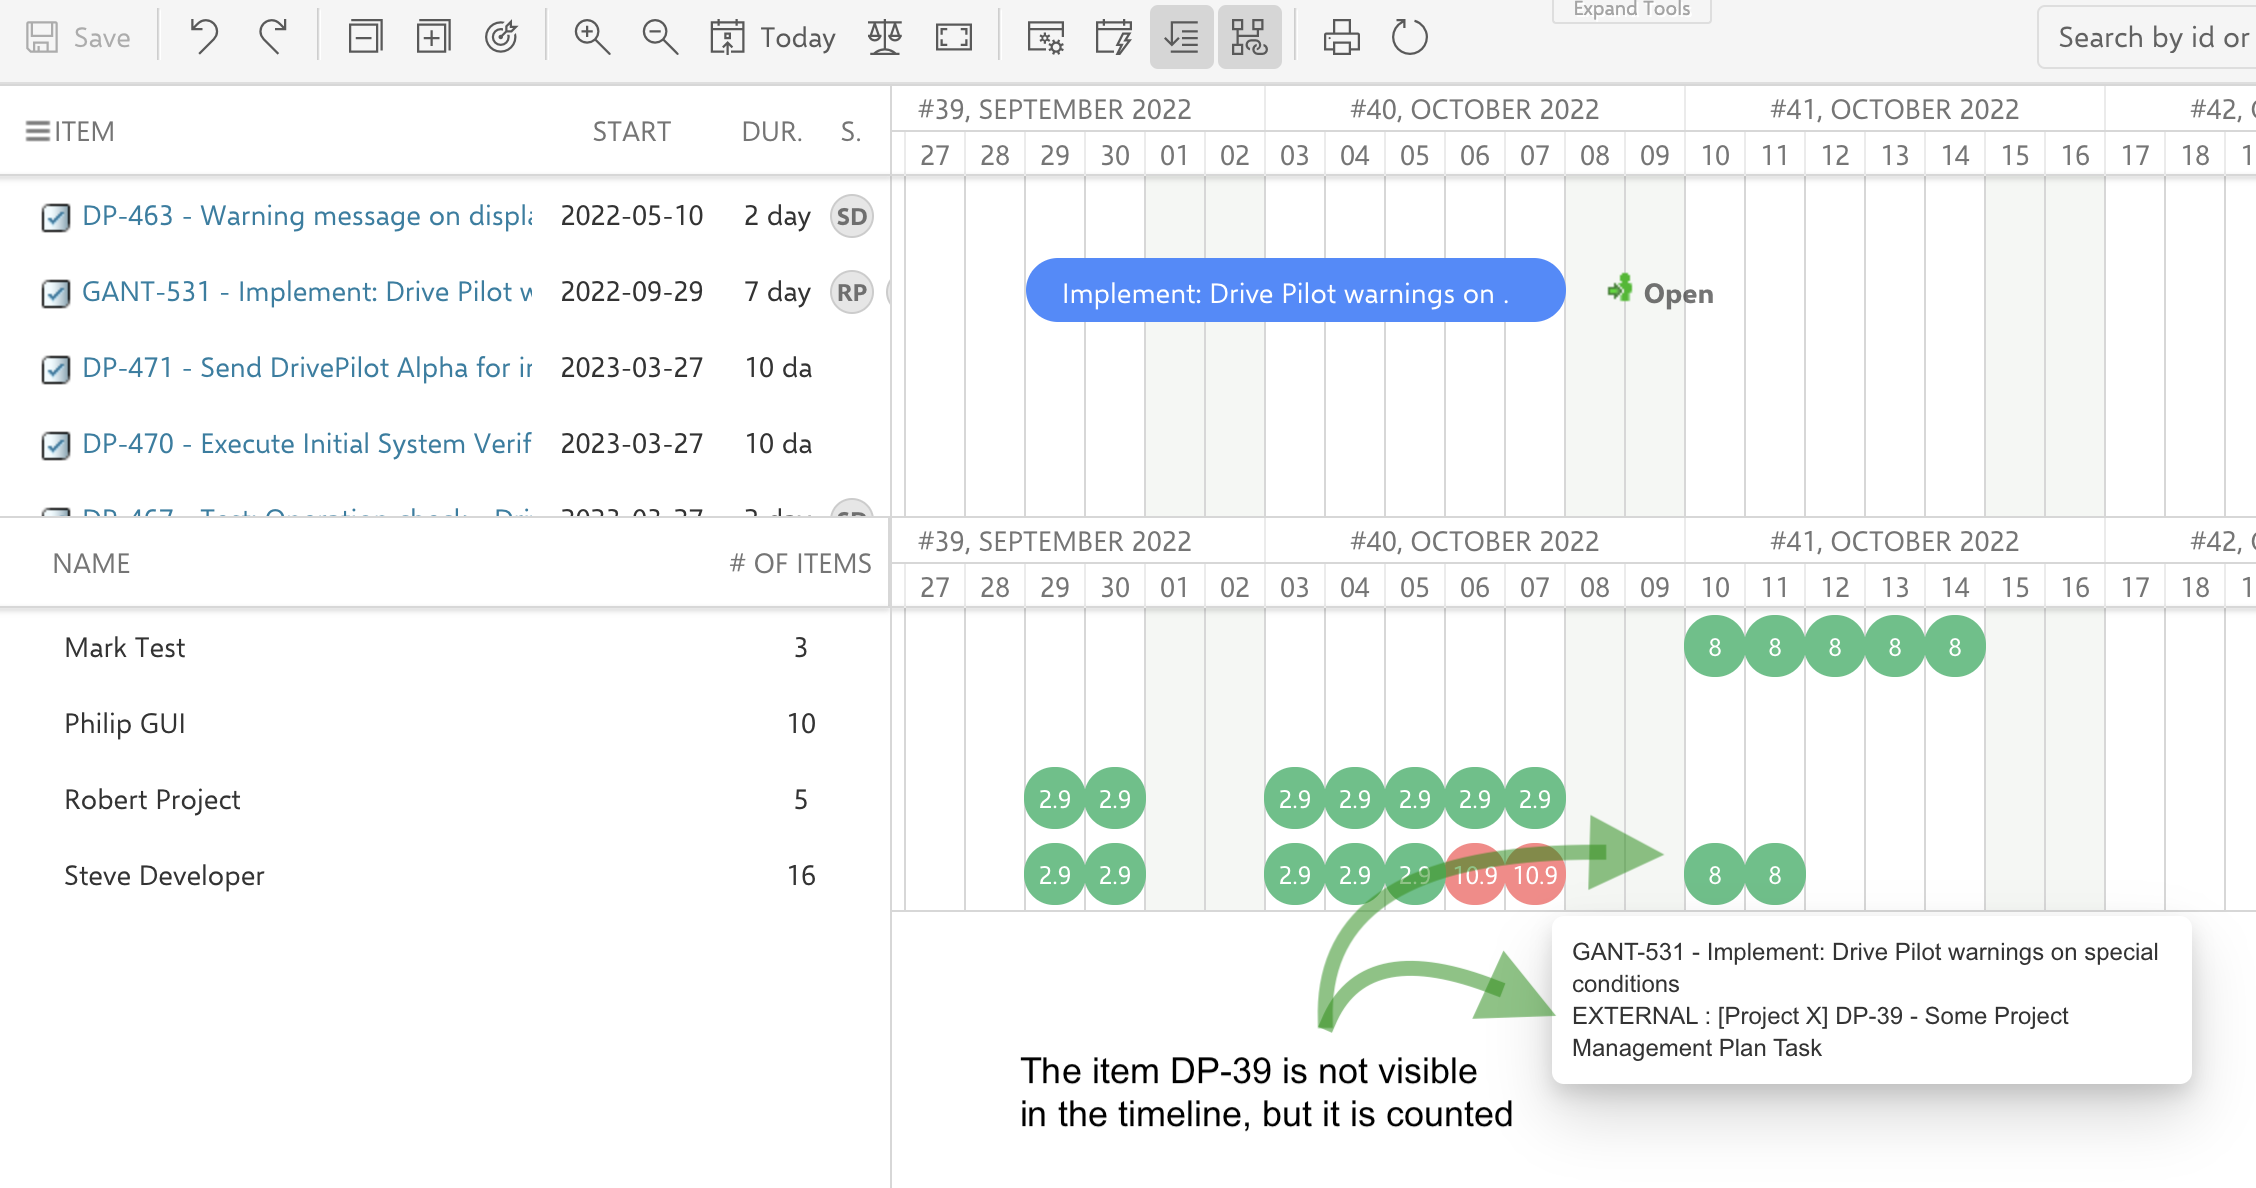Click the balance scales icon

coord(885,37)
